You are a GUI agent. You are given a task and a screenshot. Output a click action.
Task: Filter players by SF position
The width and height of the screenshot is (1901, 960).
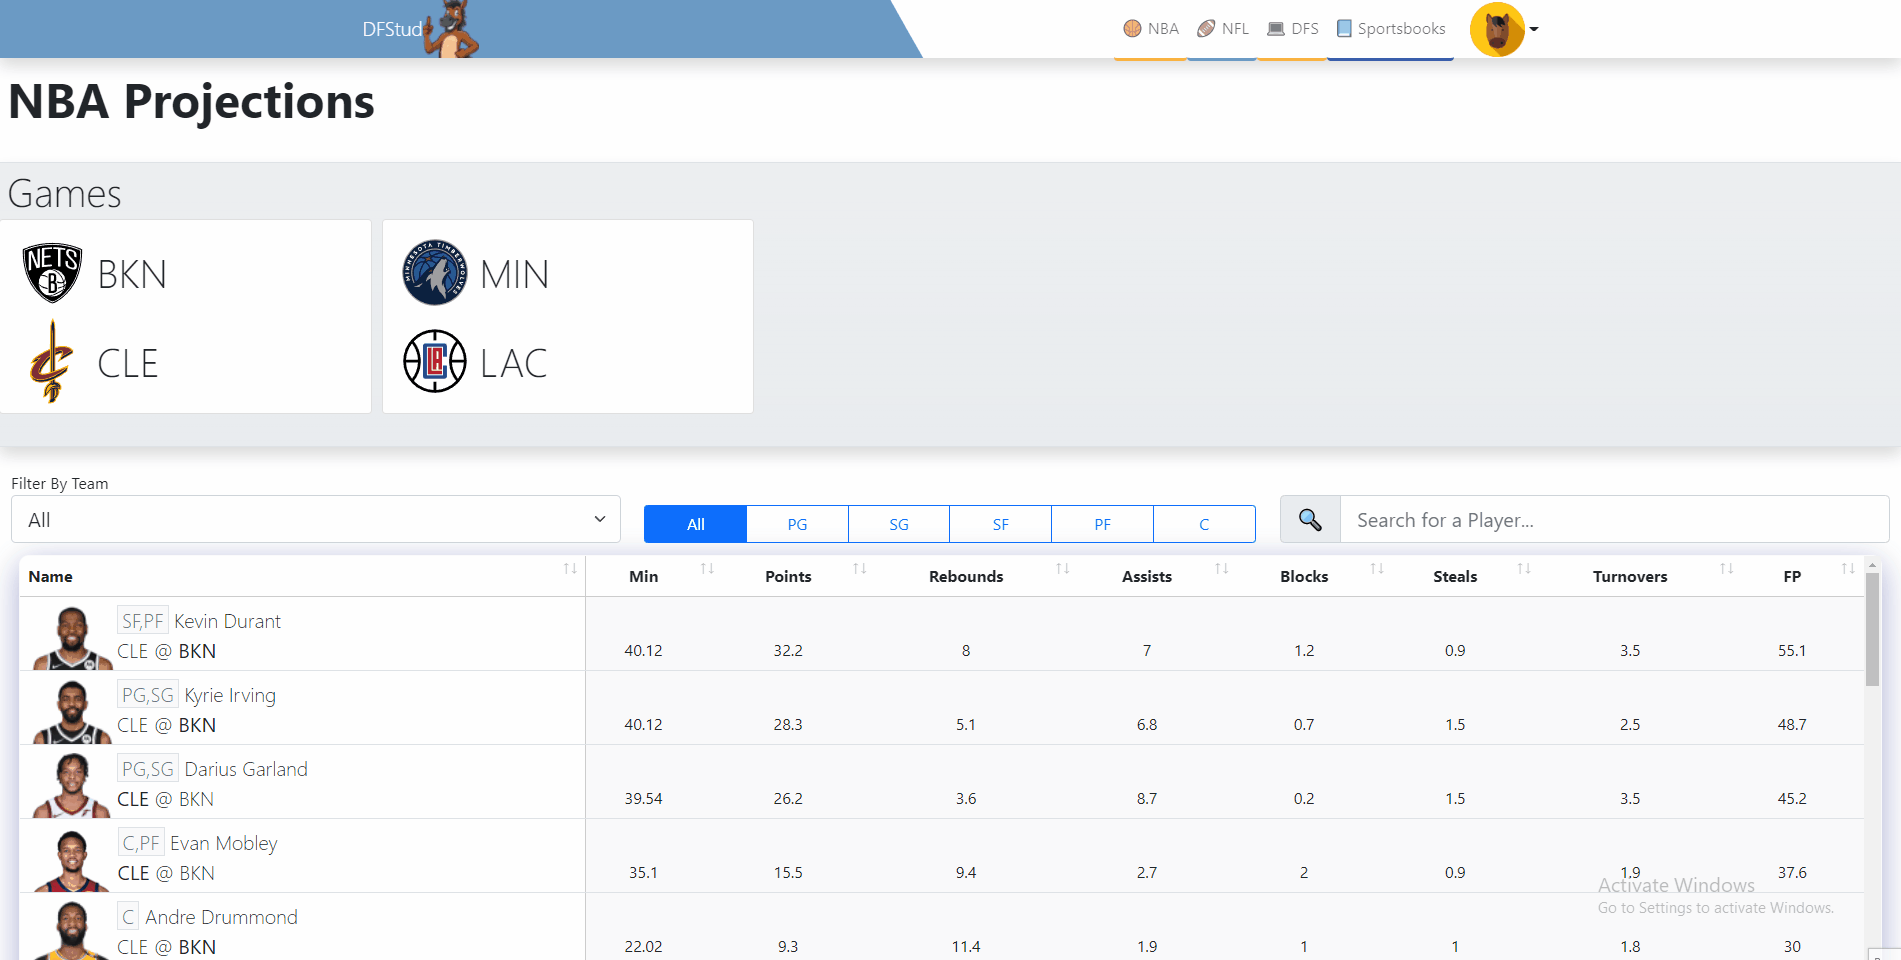[x=1000, y=524]
